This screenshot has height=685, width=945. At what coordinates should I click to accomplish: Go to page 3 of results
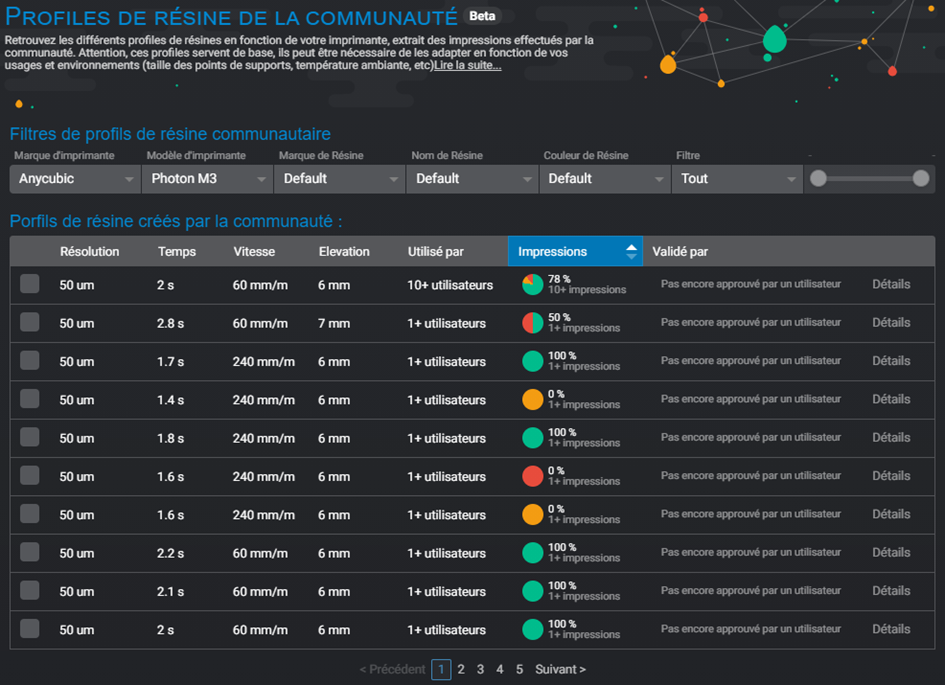pos(480,669)
